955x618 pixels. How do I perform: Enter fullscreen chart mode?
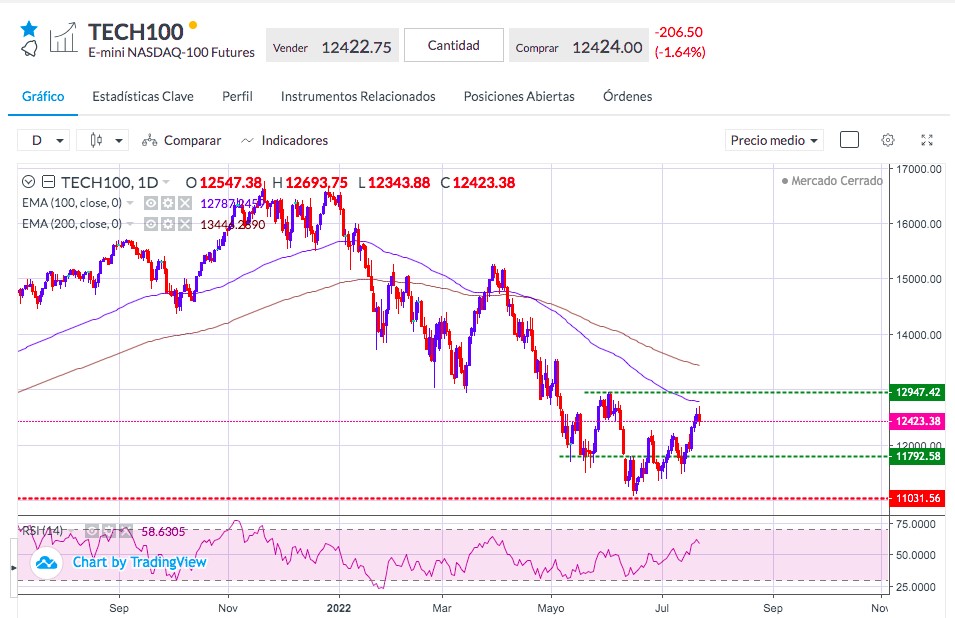point(927,140)
